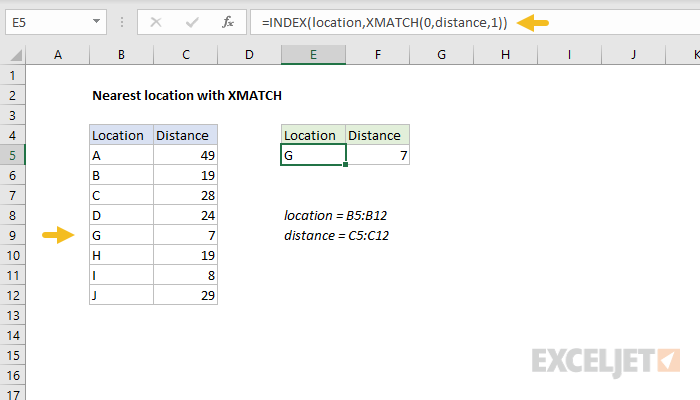
Task: Select column J header
Action: 633,55
